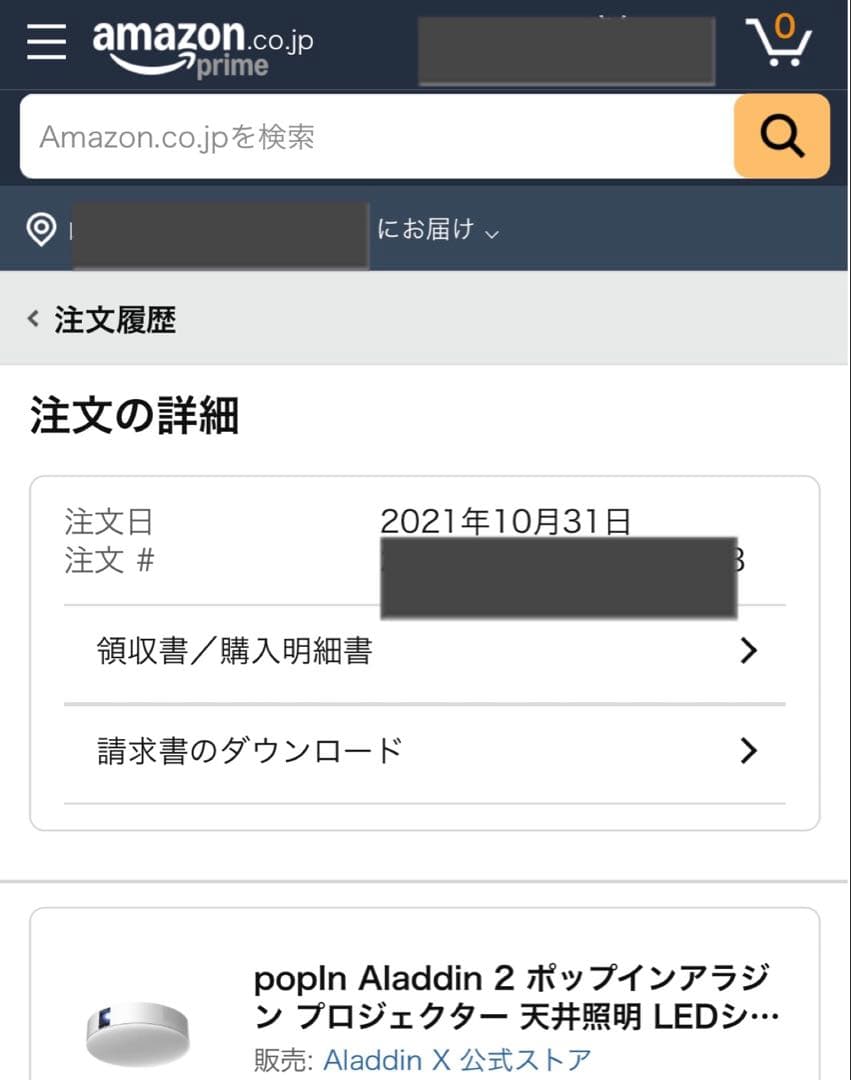Click the back chevron beside 注文履歴

coord(34,320)
